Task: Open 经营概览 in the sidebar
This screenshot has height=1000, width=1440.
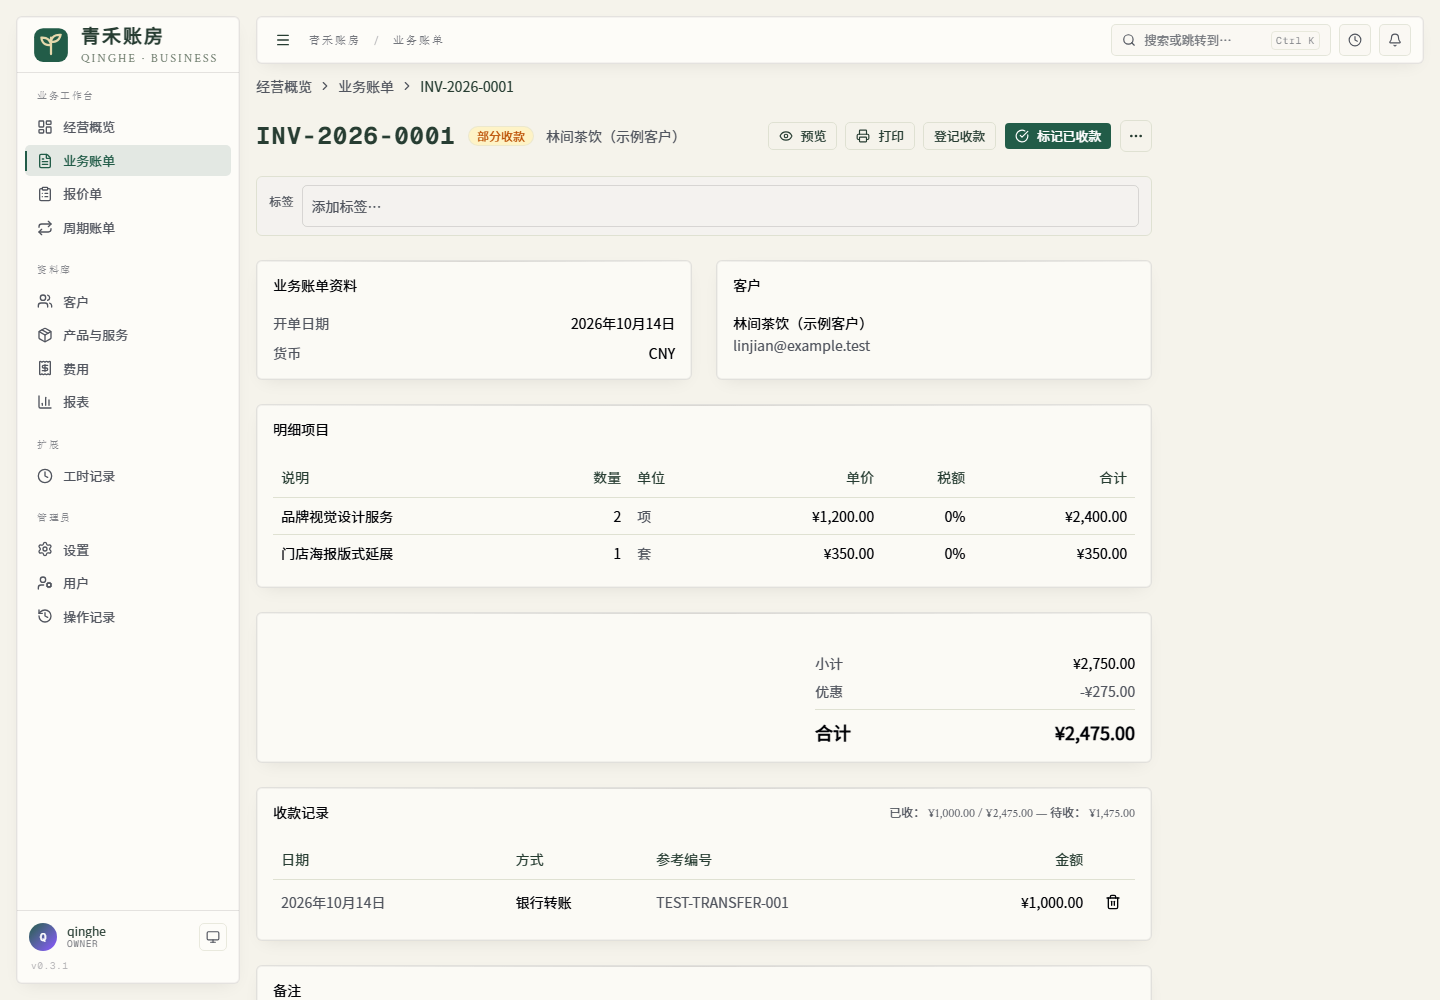Action: (x=128, y=127)
